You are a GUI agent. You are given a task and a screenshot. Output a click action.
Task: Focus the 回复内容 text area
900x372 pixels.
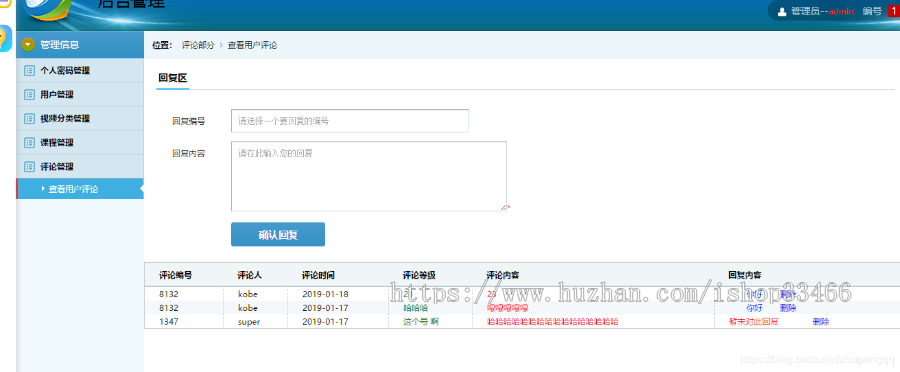click(368, 176)
